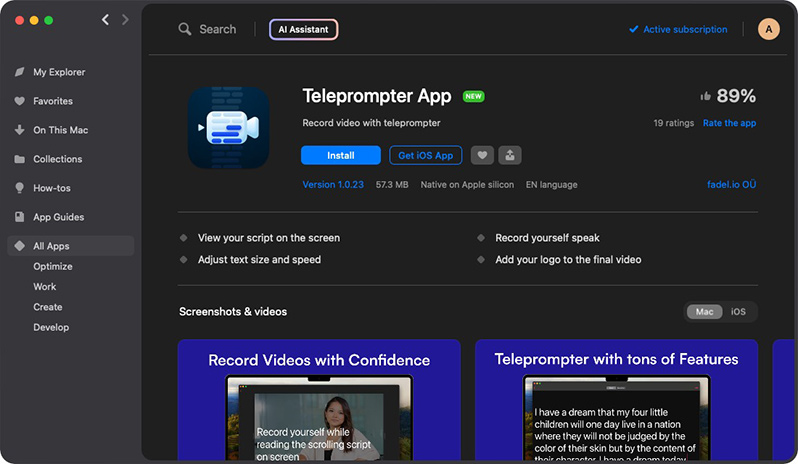
Task: Go back with the left chevron arrow
Action: 105,20
